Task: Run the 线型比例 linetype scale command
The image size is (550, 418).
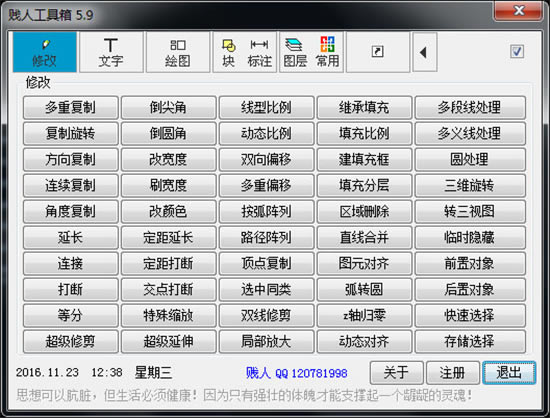Action: (266, 107)
